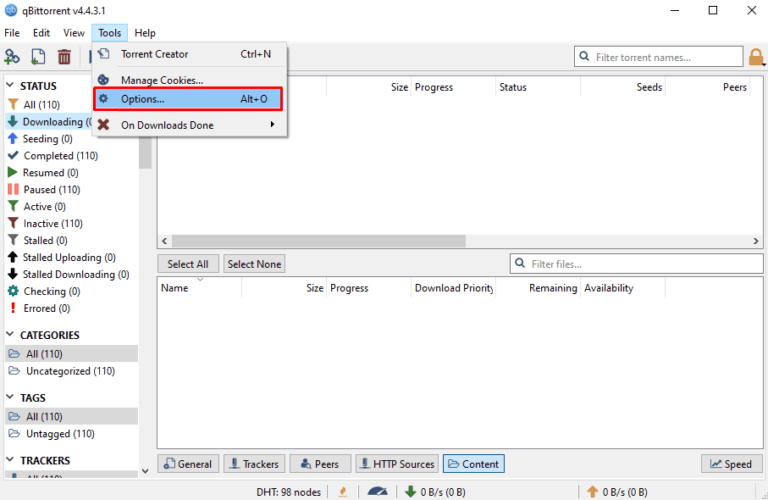Viewport: 768px width, 500px height.
Task: Switch to the HTTP Sources tab
Action: pyautogui.click(x=397, y=464)
